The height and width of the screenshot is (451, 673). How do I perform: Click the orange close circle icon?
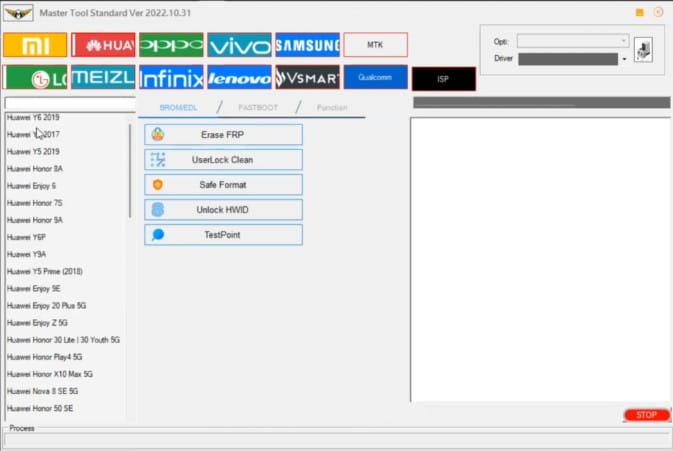coord(658,12)
